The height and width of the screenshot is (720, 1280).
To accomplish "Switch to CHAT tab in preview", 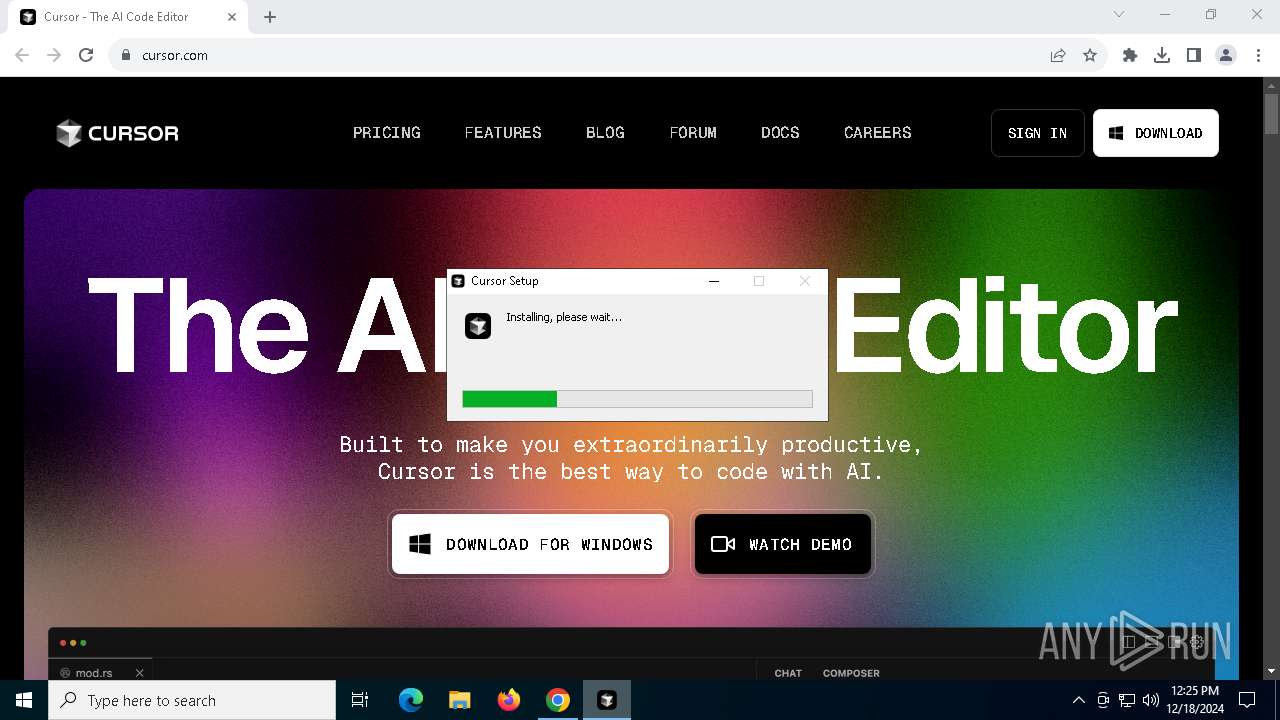I will tap(788, 673).
